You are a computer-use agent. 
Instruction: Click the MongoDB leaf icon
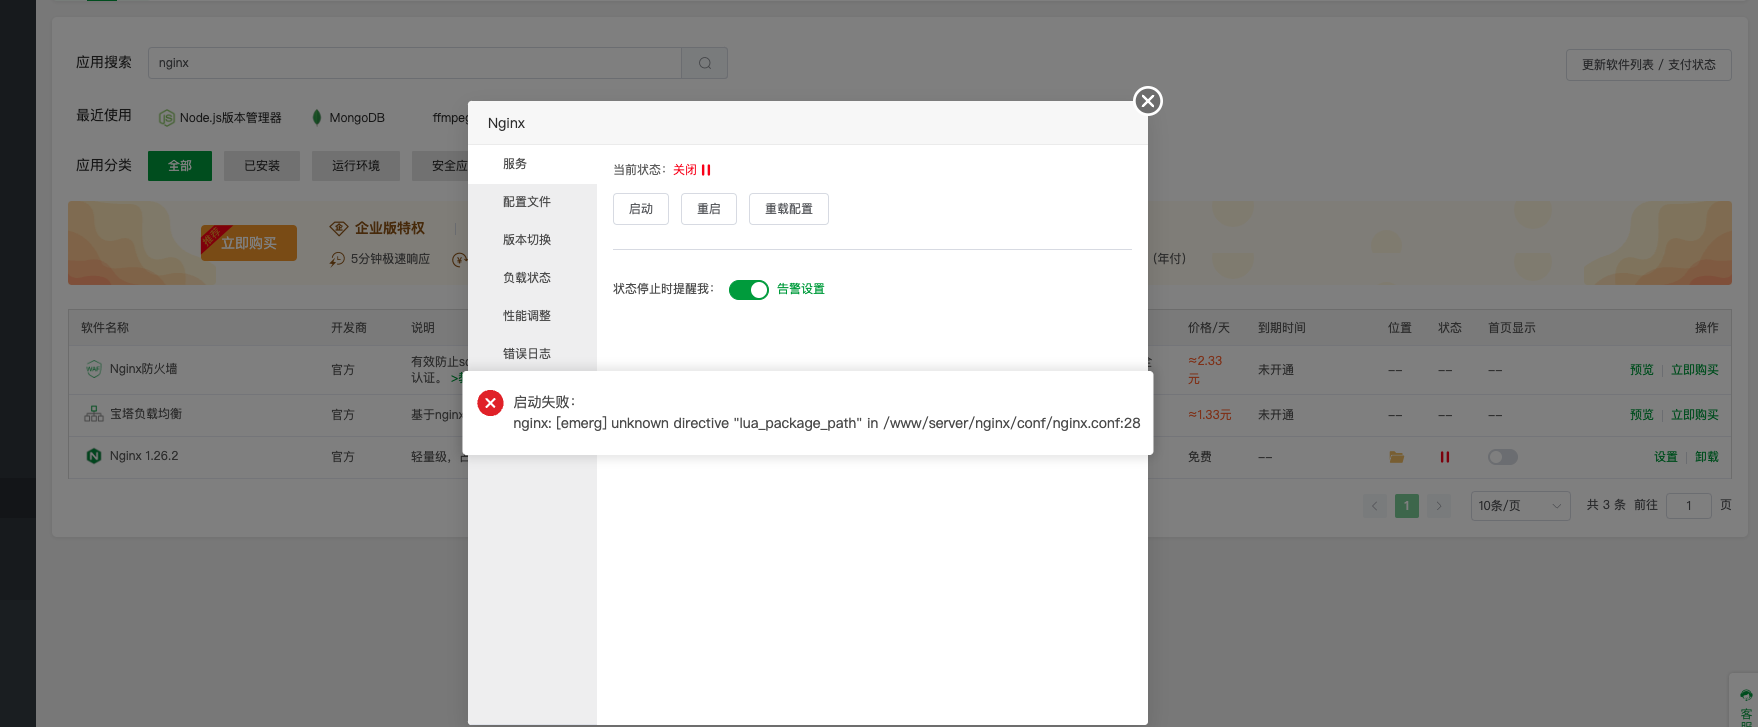(317, 117)
